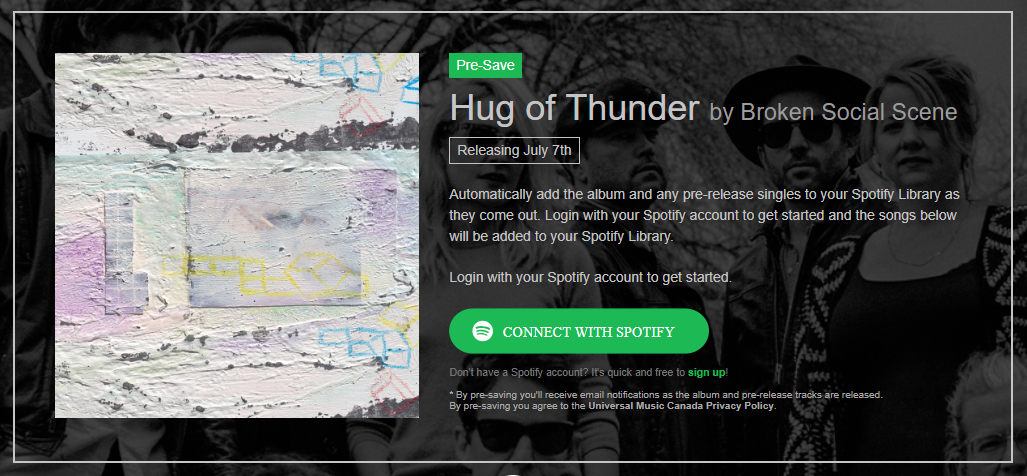Click the purple grid patch on album art
This screenshot has height=476, width=1027.
tap(126, 251)
